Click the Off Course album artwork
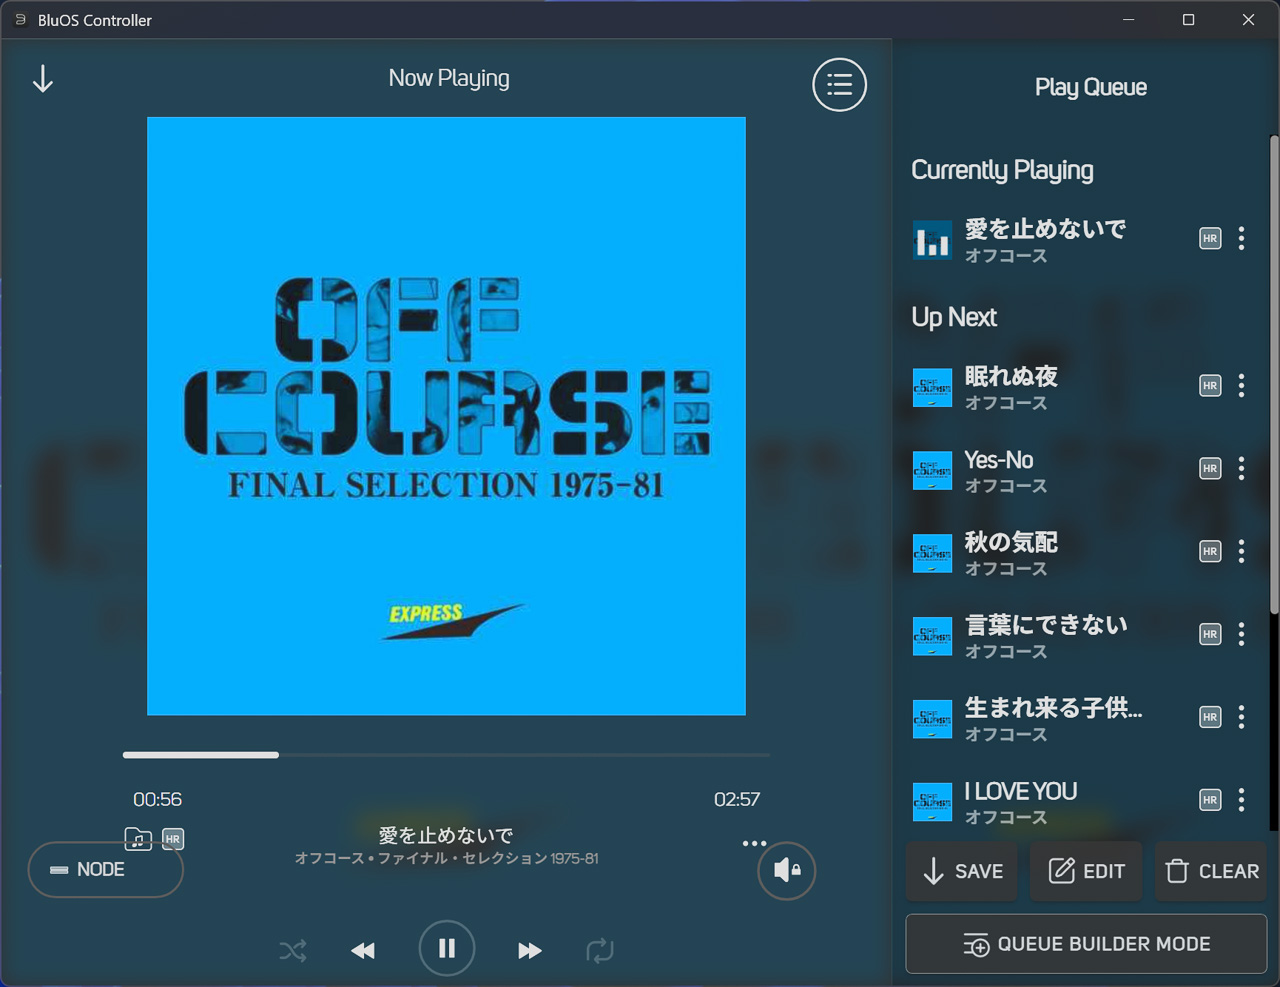 [x=446, y=416]
